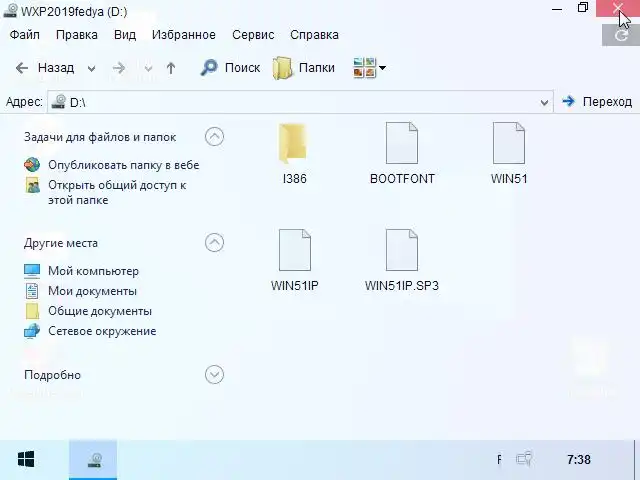
Task: Click the Переход button label
Action: (x=607, y=102)
